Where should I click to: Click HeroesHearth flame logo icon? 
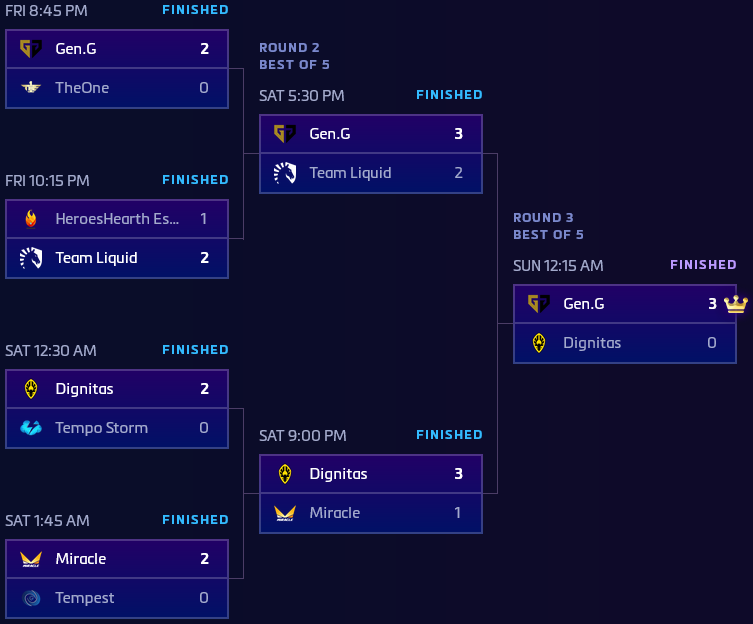pos(31,218)
